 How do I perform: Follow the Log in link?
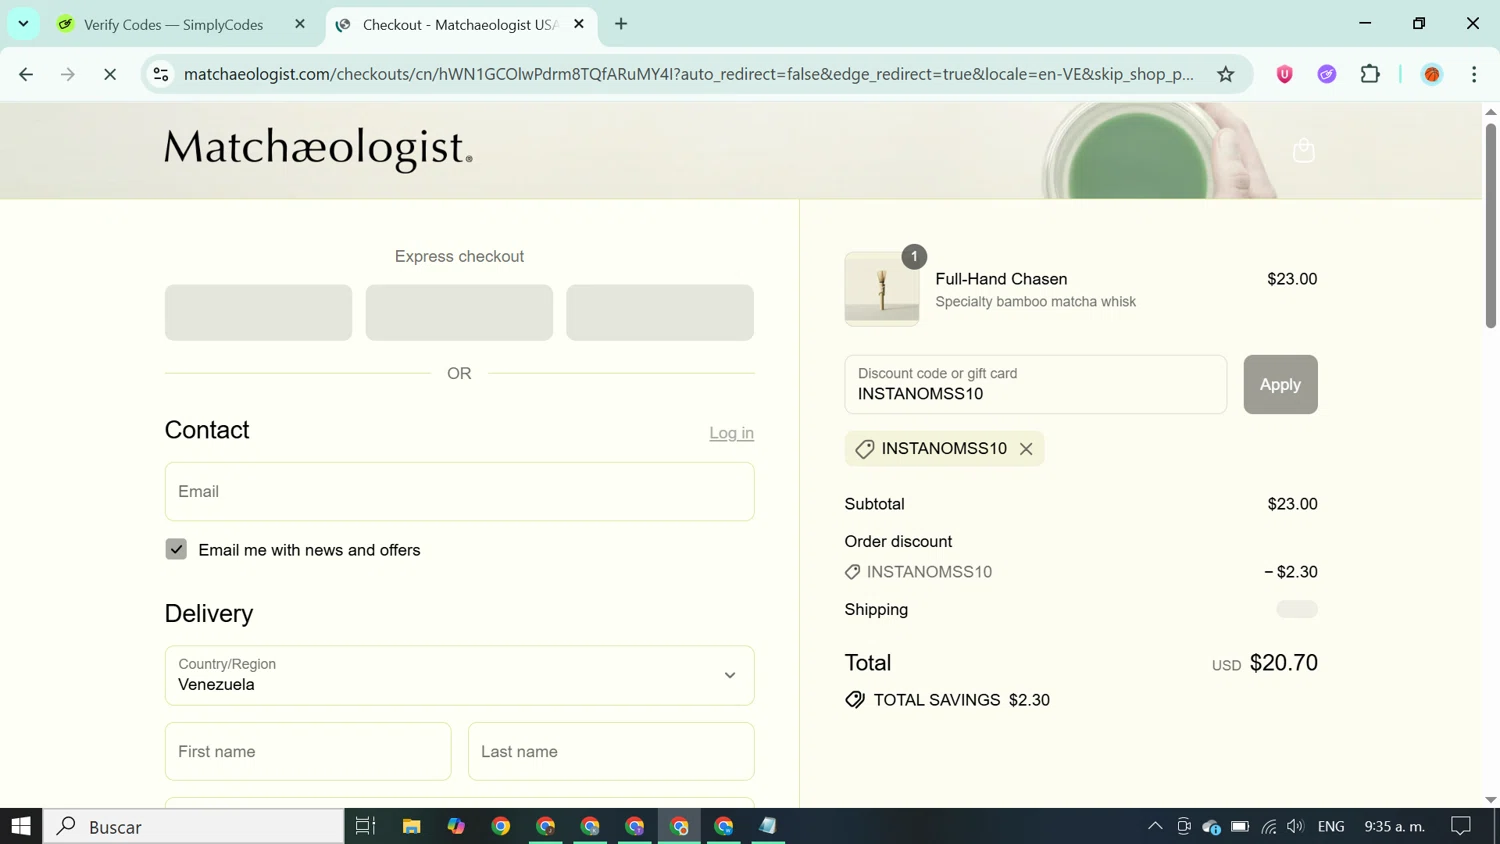(x=731, y=433)
